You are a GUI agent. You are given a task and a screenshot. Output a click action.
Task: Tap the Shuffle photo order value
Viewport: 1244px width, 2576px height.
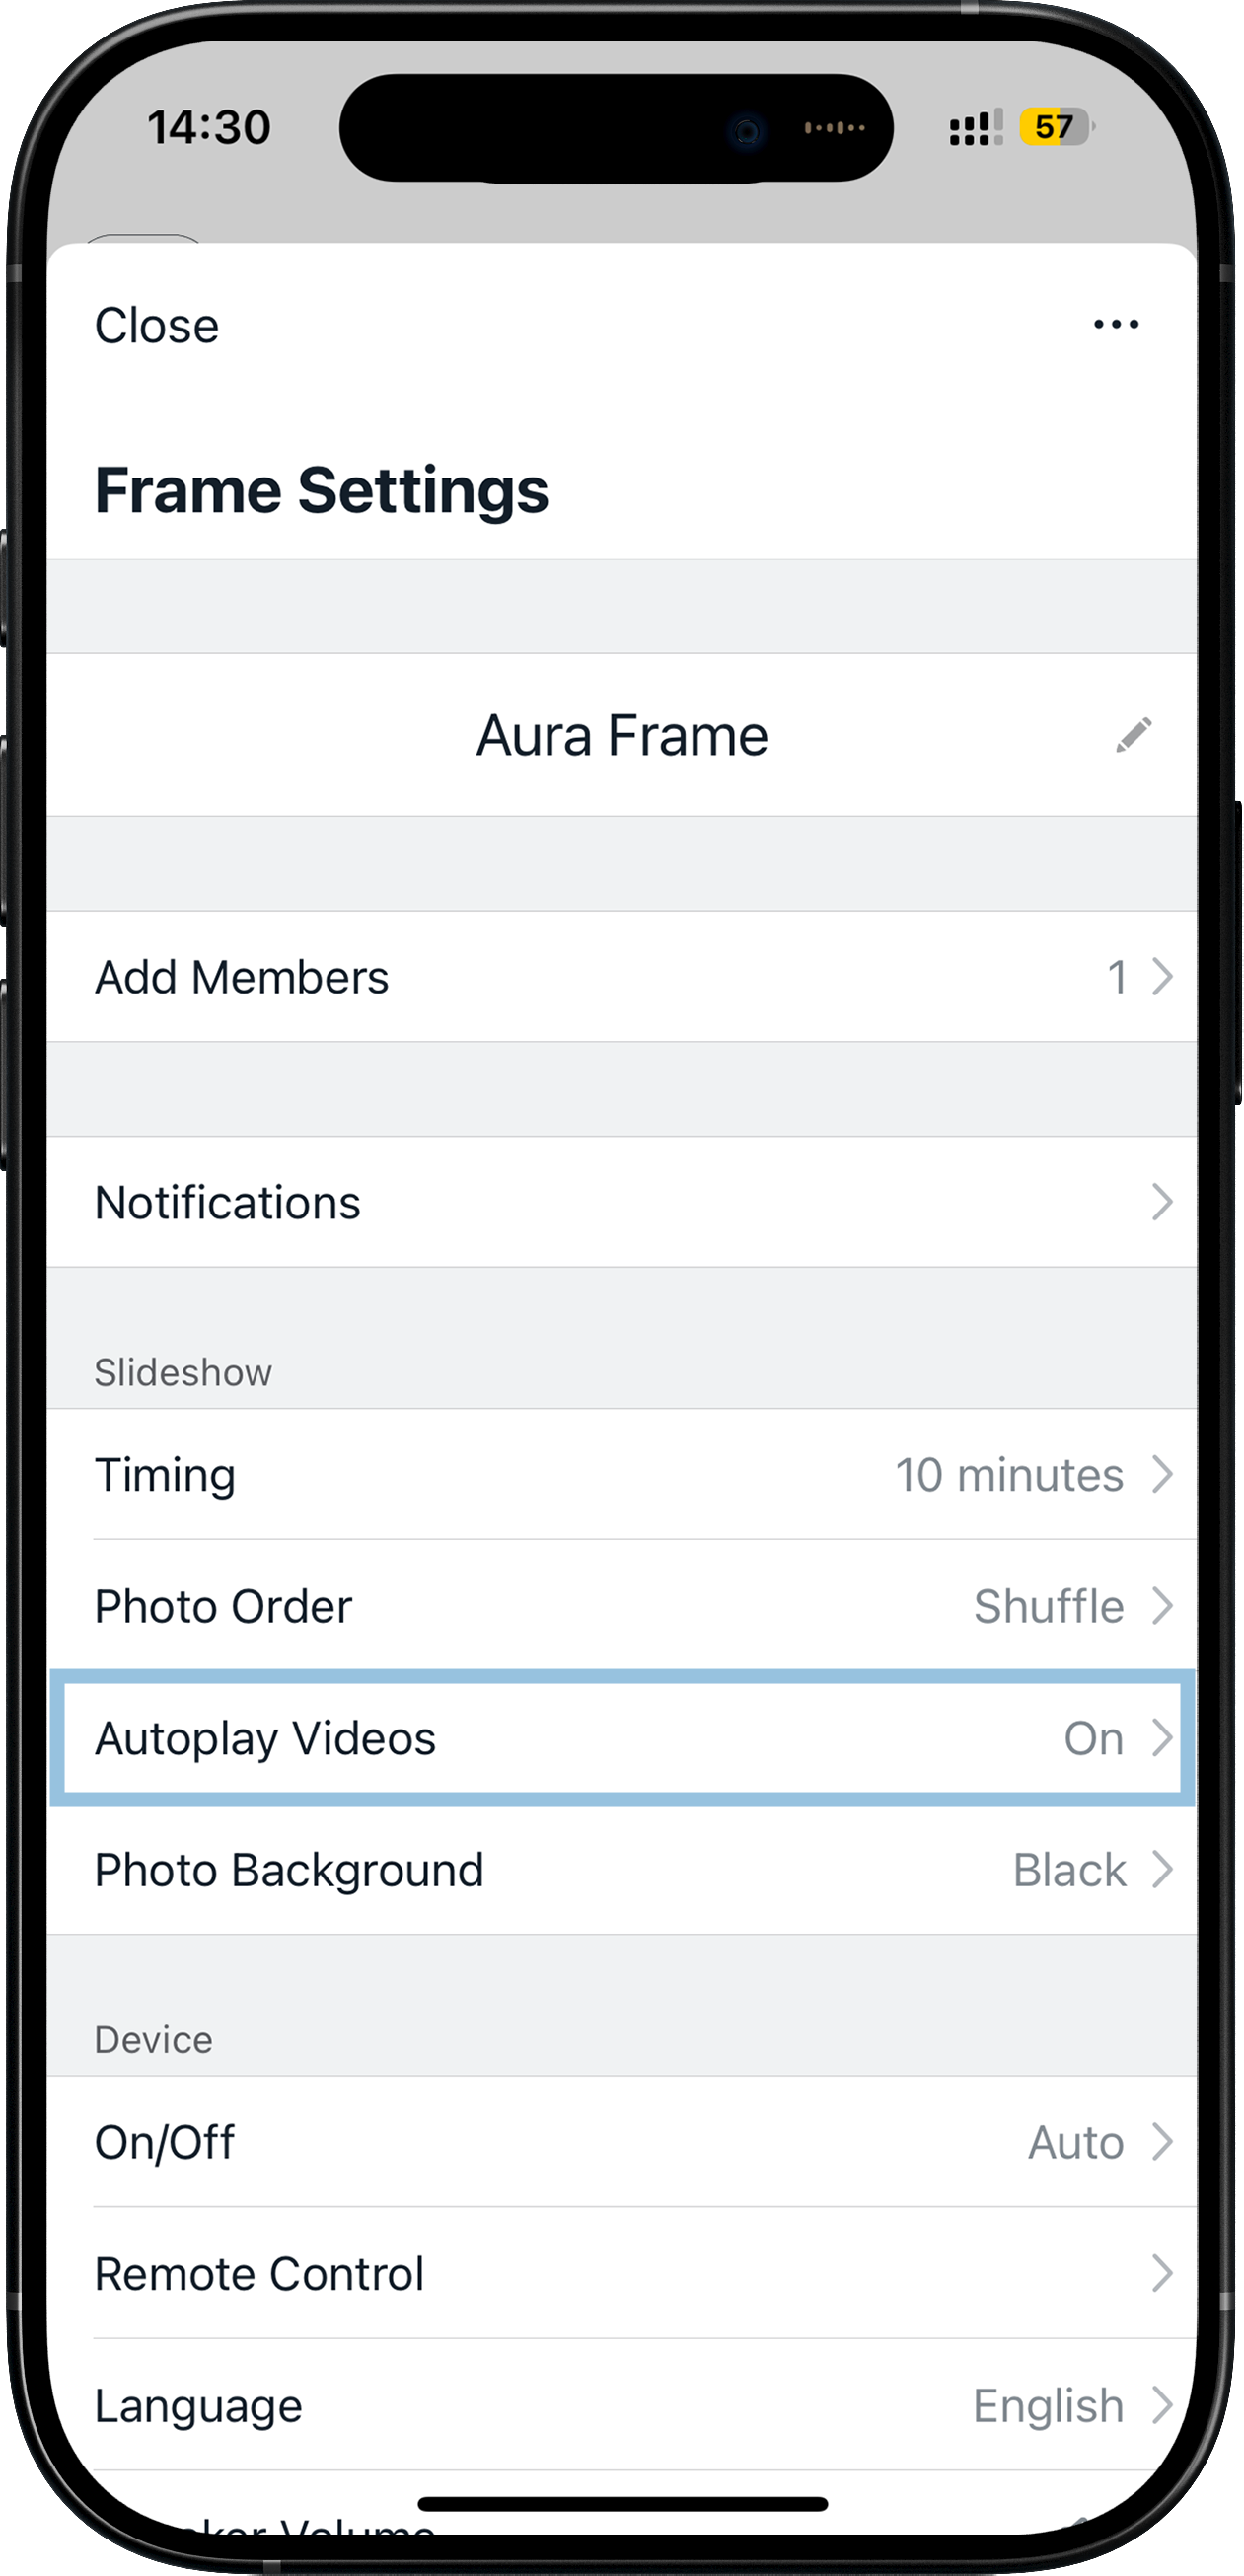tap(1049, 1607)
